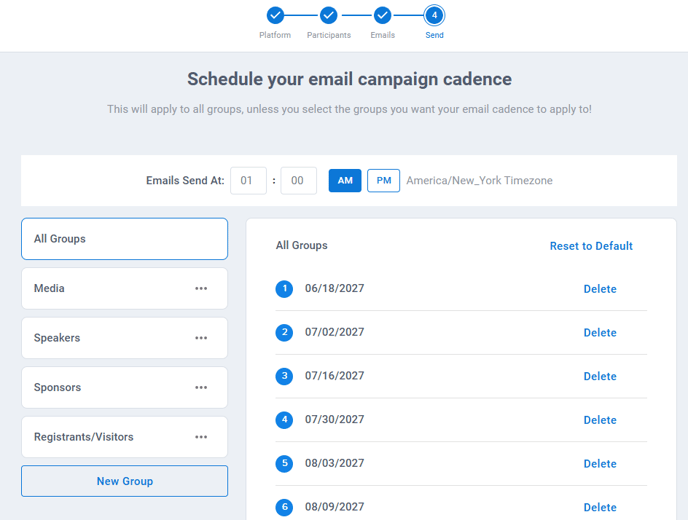Open the Media group three-dot menu
688x520 pixels.
pyautogui.click(x=201, y=288)
